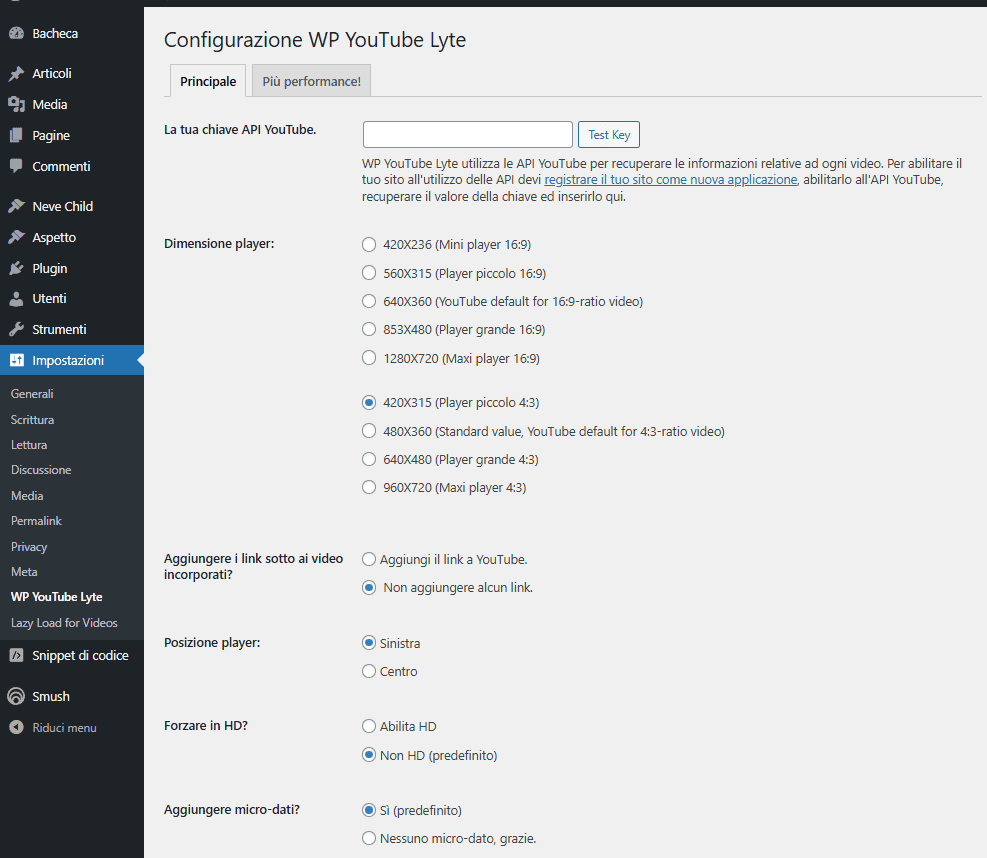Open Commenti menu item
The height and width of the screenshot is (858, 987).
(72, 166)
